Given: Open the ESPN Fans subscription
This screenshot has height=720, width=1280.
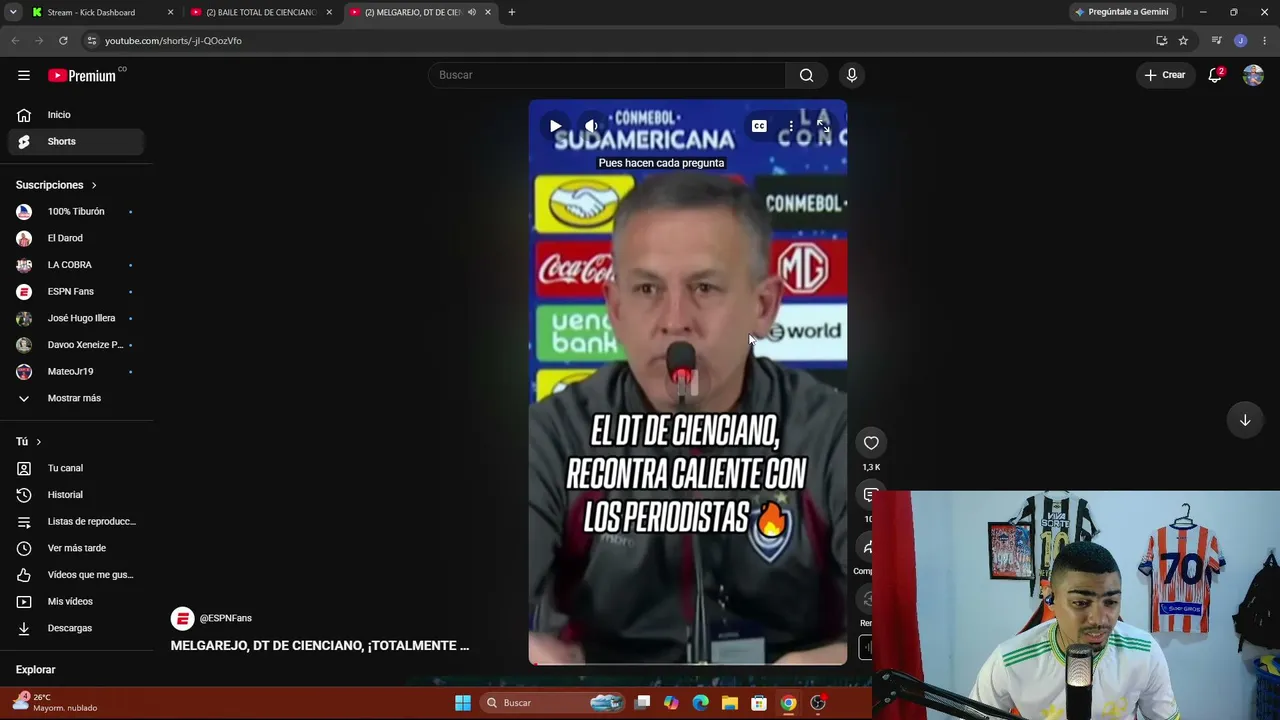Looking at the screenshot, I should (76, 292).
